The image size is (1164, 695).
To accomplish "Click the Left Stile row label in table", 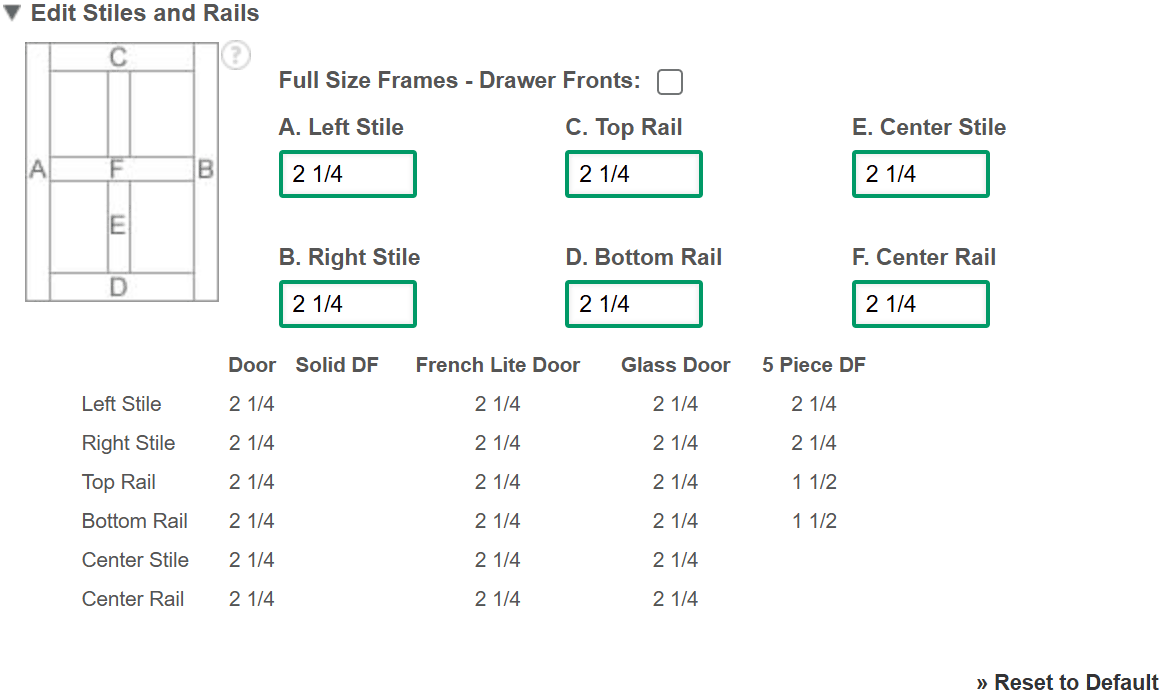I will tap(122, 404).
